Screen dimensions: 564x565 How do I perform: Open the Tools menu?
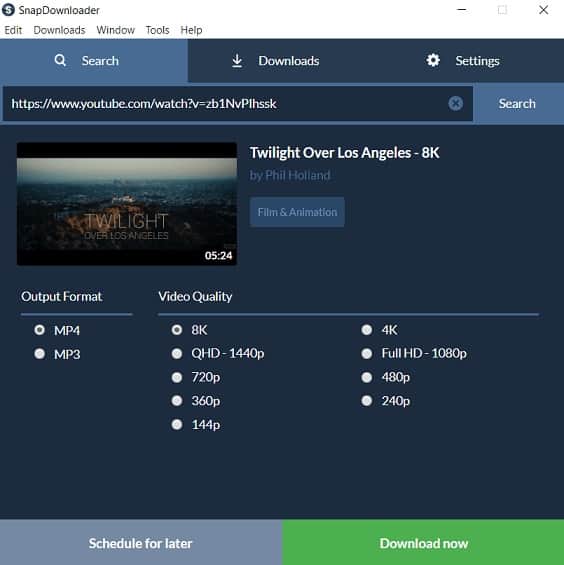pos(157,30)
